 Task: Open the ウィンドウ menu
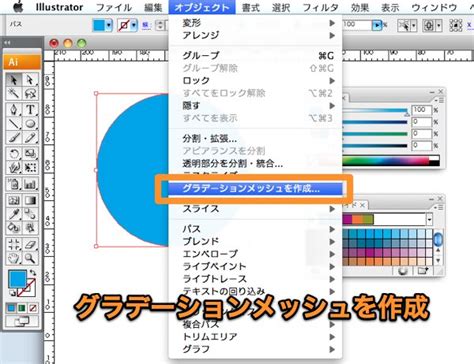coord(434,7)
